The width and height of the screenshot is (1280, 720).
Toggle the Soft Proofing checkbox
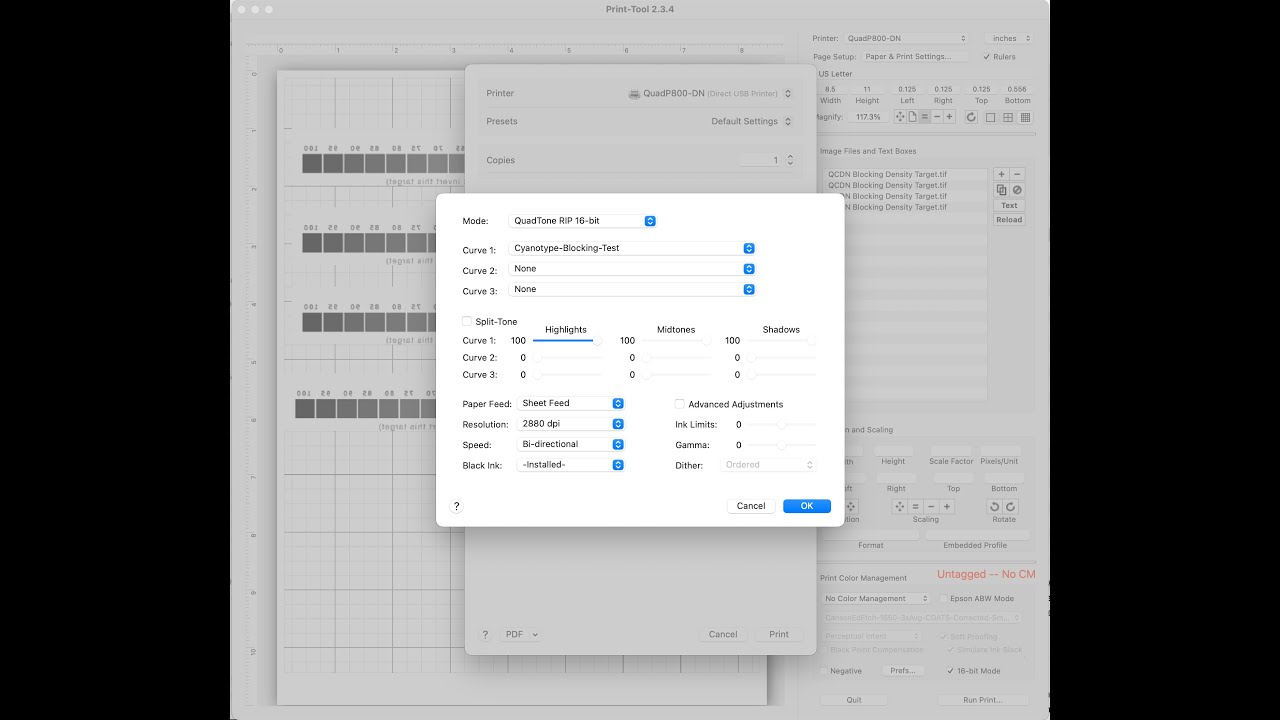tap(942, 636)
